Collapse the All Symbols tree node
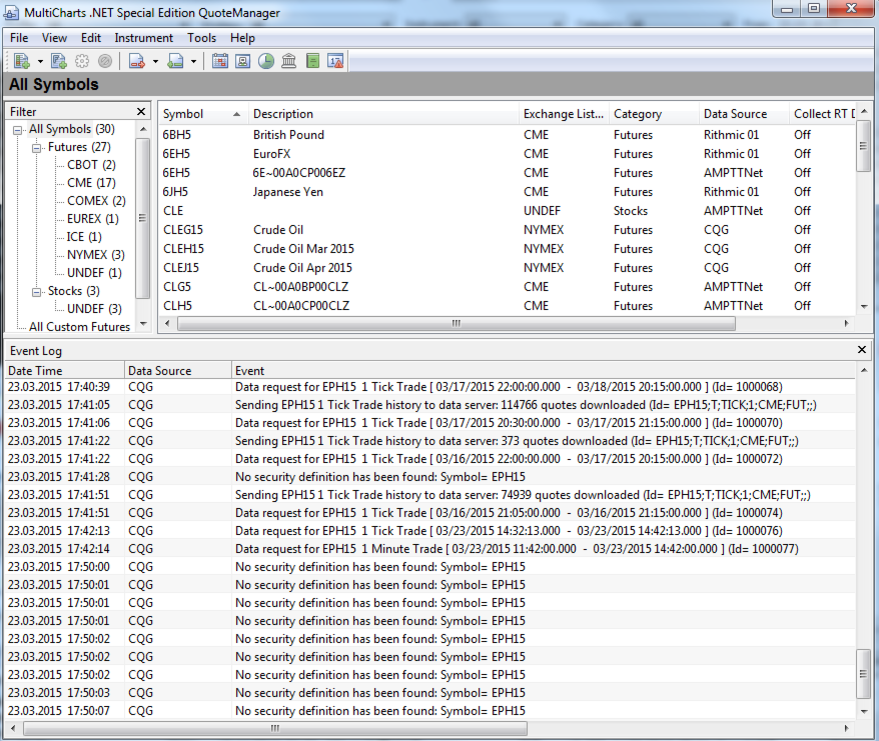The width and height of the screenshot is (879, 741). click(x=18, y=131)
